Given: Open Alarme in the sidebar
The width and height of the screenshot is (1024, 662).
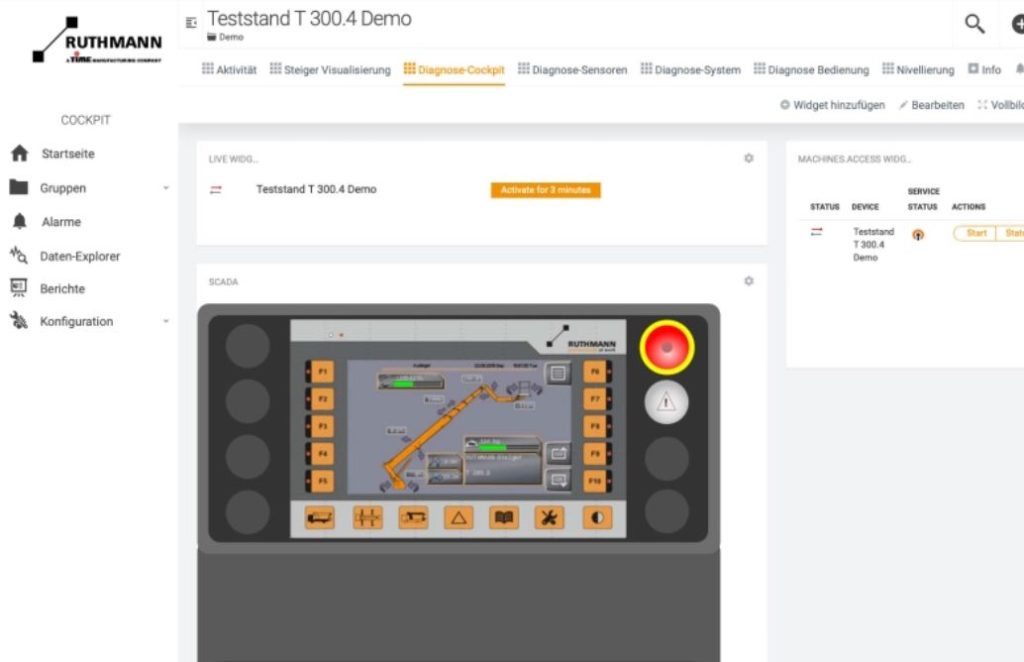Looking at the screenshot, I should click(61, 222).
